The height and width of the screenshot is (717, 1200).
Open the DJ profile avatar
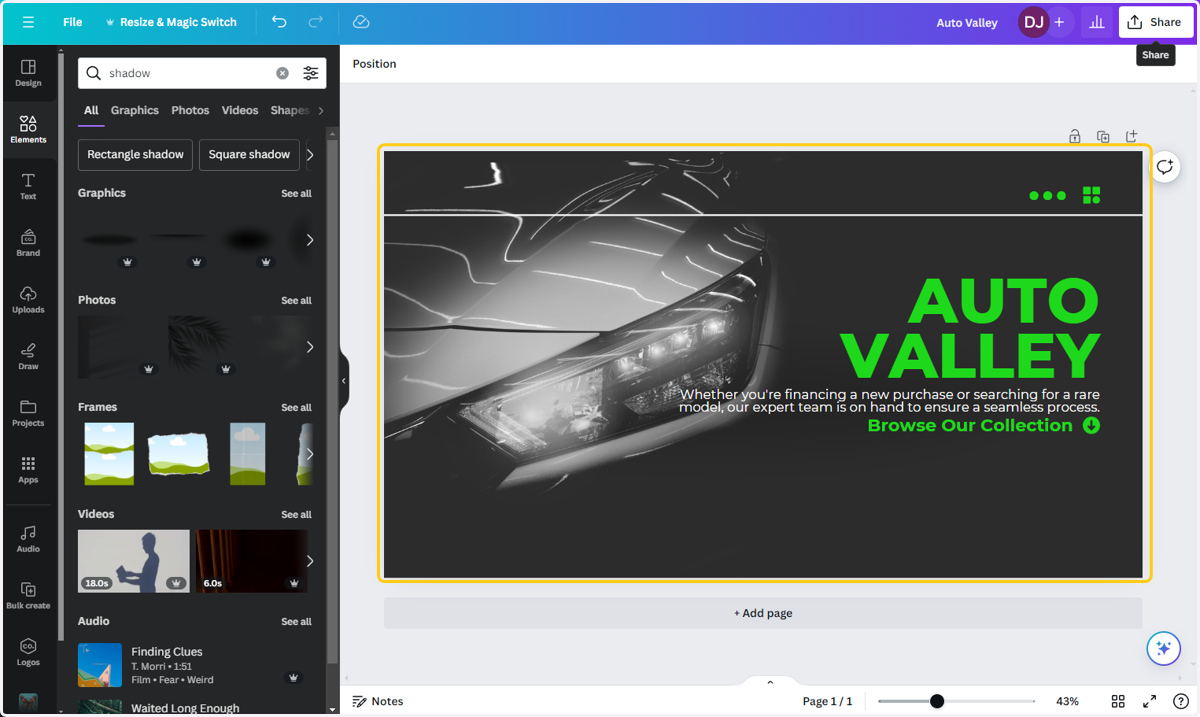(x=1033, y=22)
